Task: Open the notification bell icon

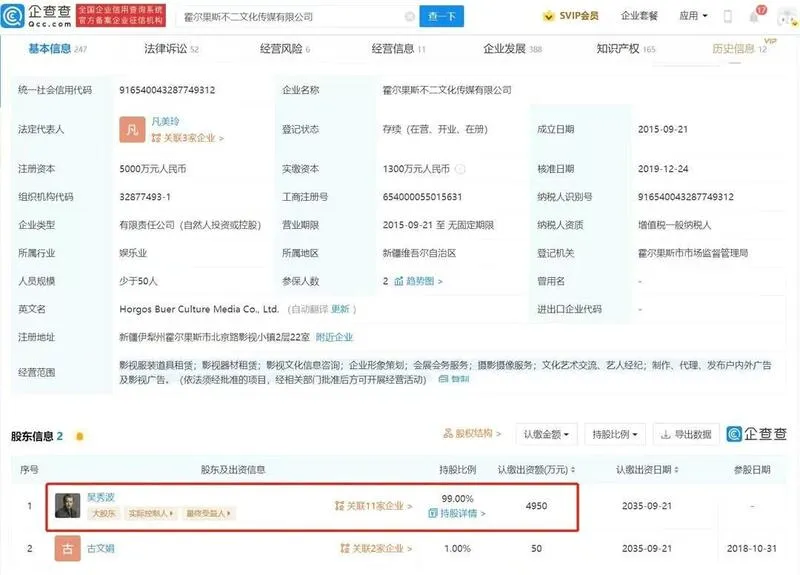Action: click(x=754, y=17)
